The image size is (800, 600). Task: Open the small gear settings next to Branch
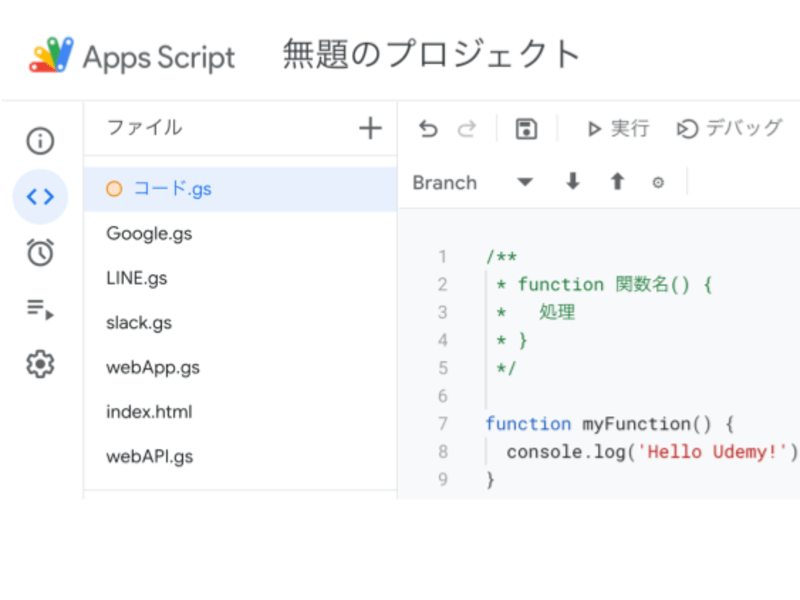pyautogui.click(x=658, y=183)
